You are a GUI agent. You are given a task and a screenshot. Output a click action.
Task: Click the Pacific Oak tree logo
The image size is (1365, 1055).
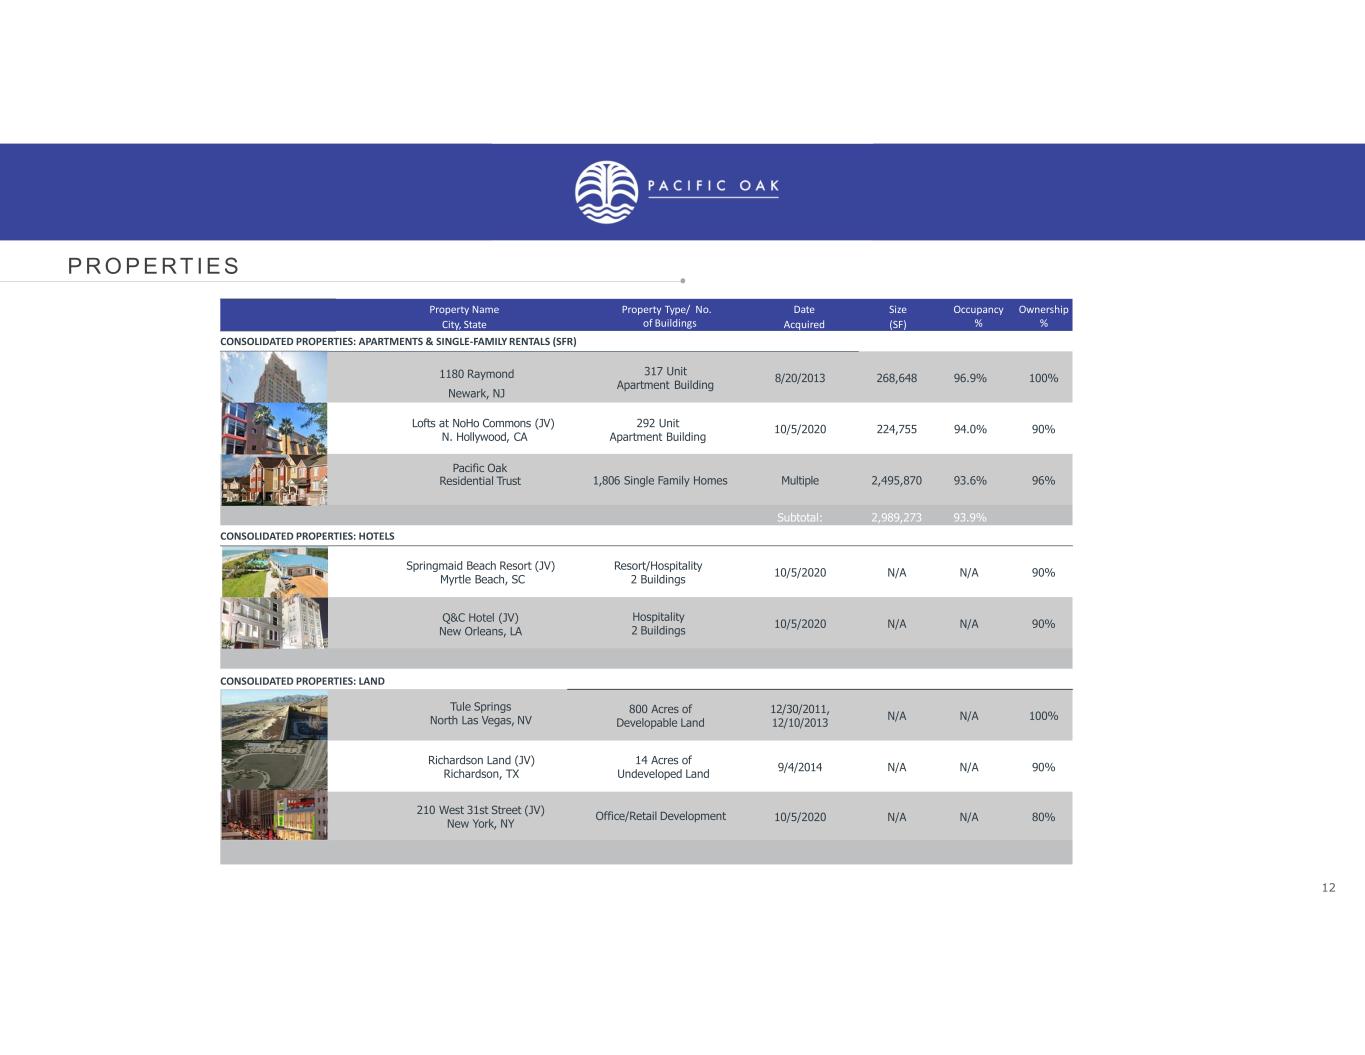606,192
